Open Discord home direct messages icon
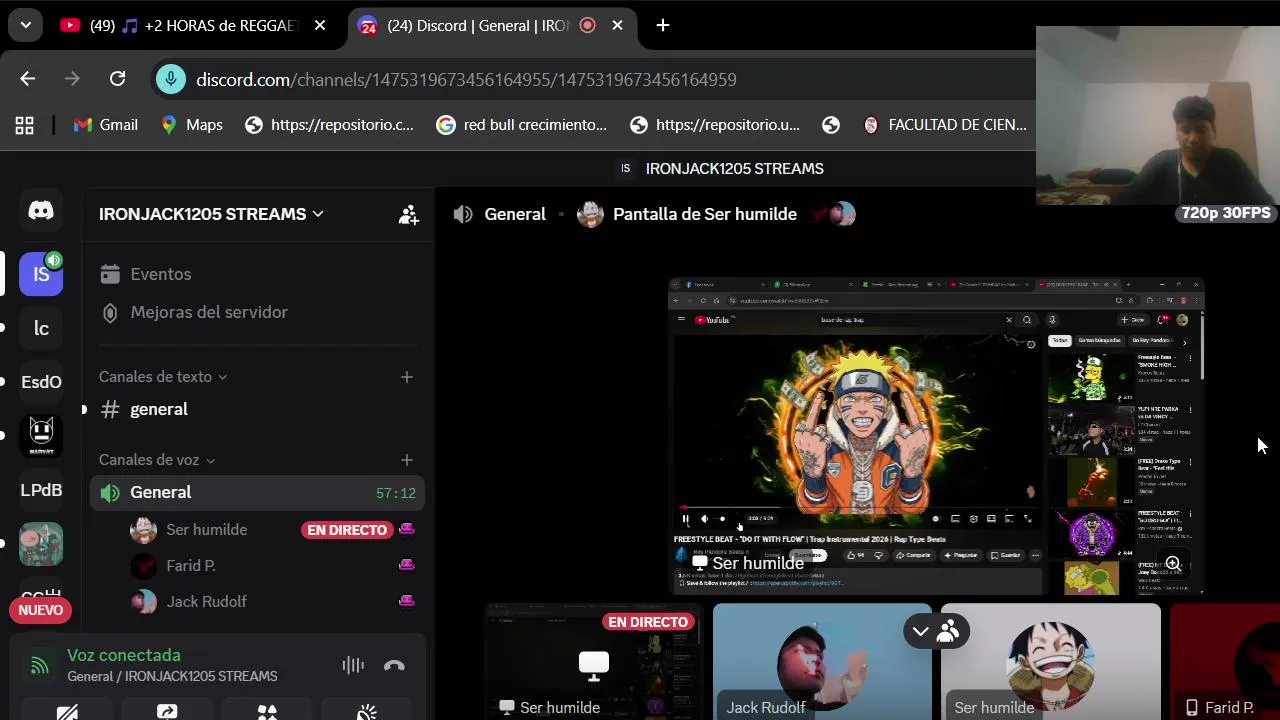The image size is (1280, 720). tap(41, 210)
